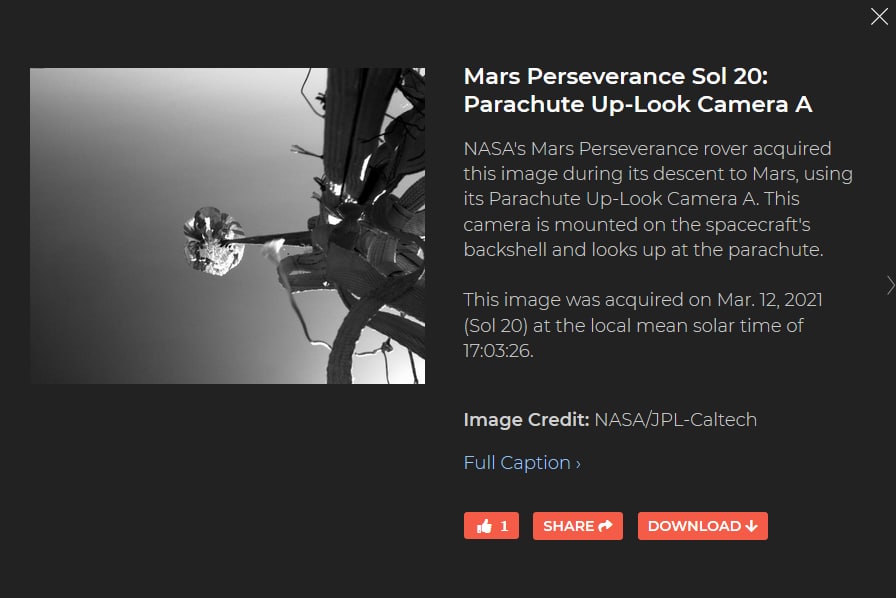The height and width of the screenshot is (598, 896).
Task: Click the share arrow icon
Action: (605, 526)
